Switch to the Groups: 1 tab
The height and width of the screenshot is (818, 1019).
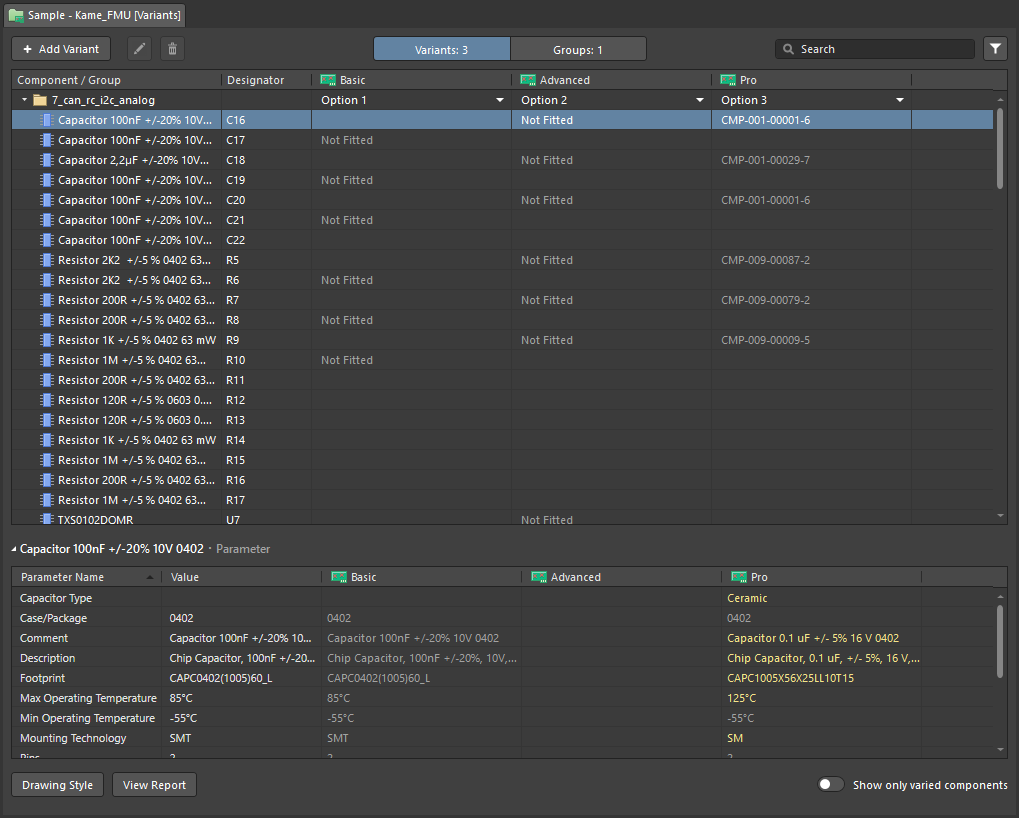pos(578,49)
